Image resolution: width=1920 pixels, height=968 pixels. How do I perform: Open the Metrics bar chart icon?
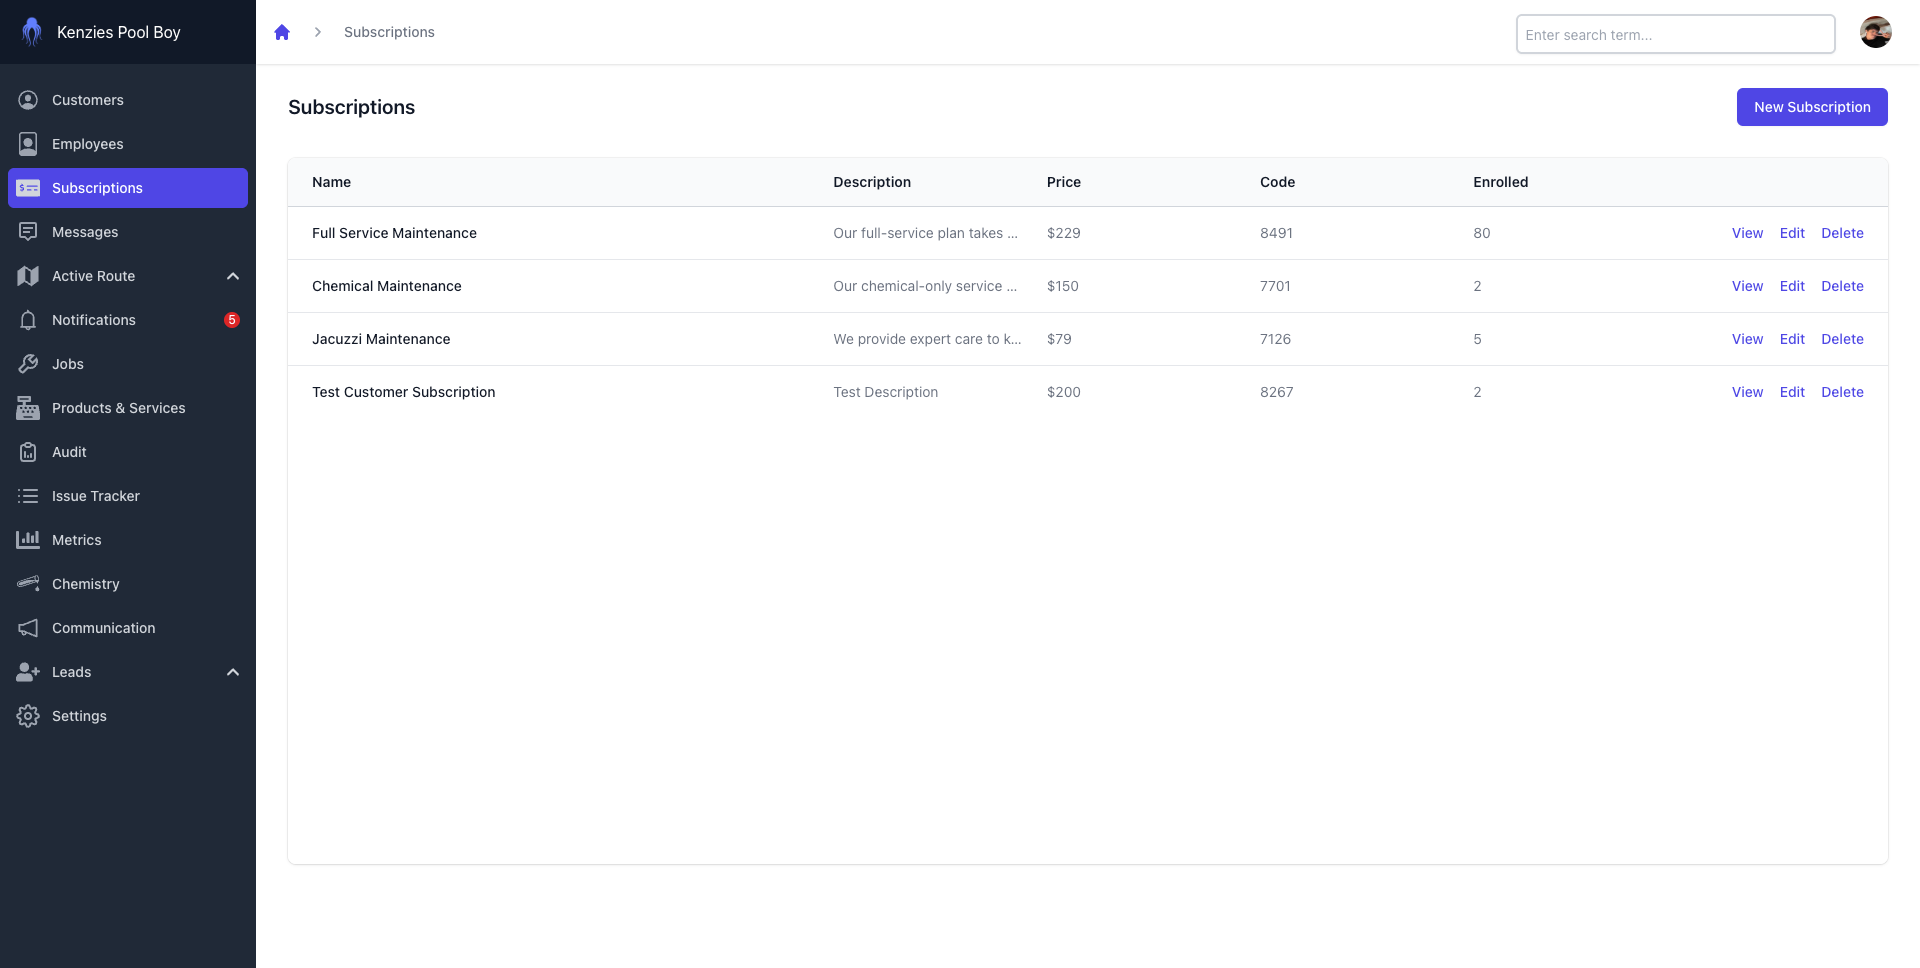click(28, 540)
